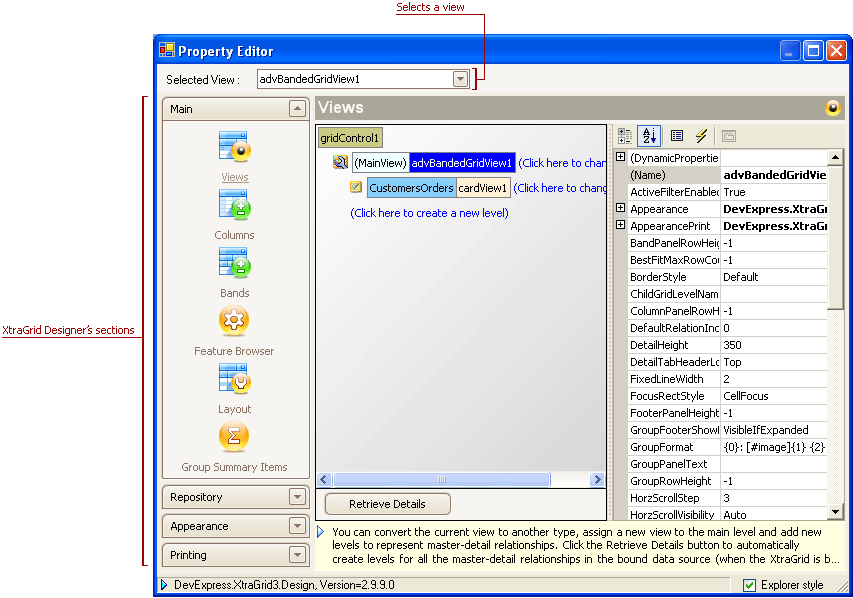Toggle the Explorer style checkbox

point(749,585)
